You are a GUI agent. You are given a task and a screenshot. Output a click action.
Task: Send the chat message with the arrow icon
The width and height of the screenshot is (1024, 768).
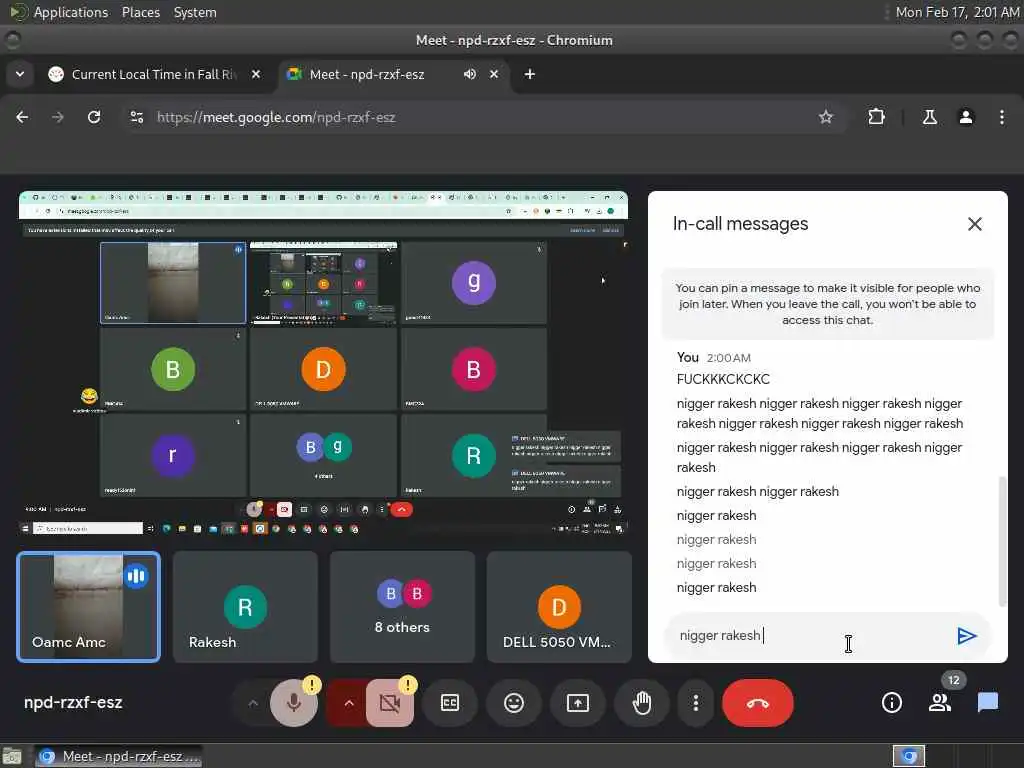tap(967, 636)
